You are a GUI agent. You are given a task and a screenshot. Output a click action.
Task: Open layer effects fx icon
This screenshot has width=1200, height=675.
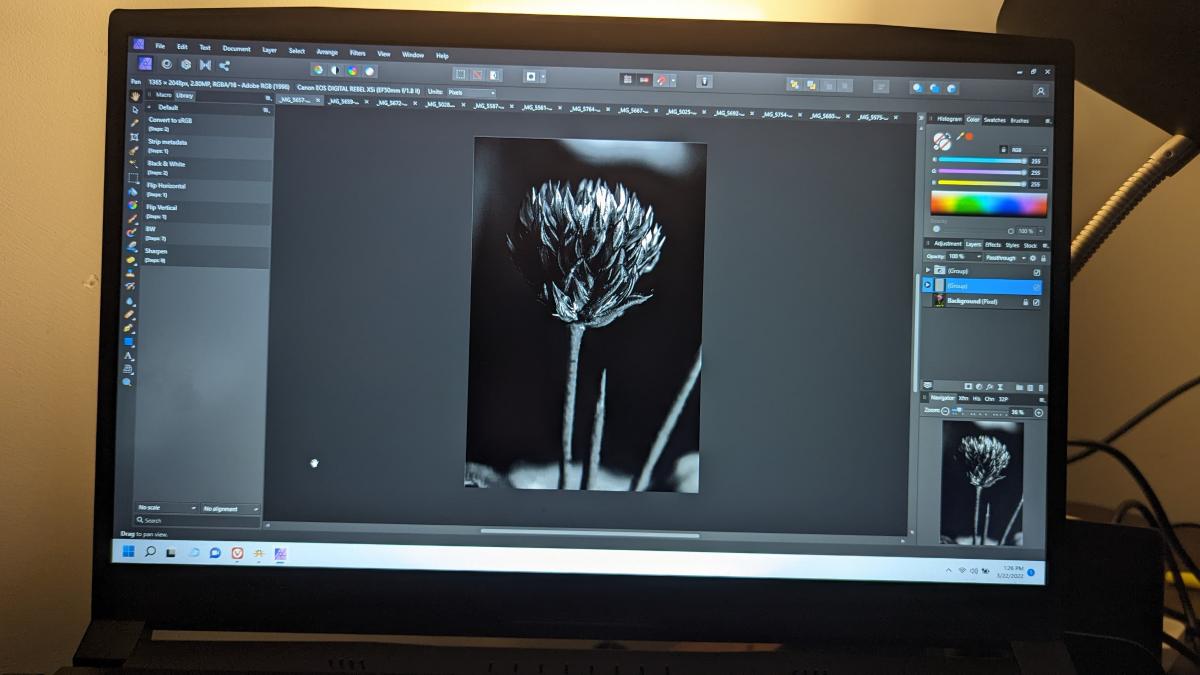click(989, 387)
